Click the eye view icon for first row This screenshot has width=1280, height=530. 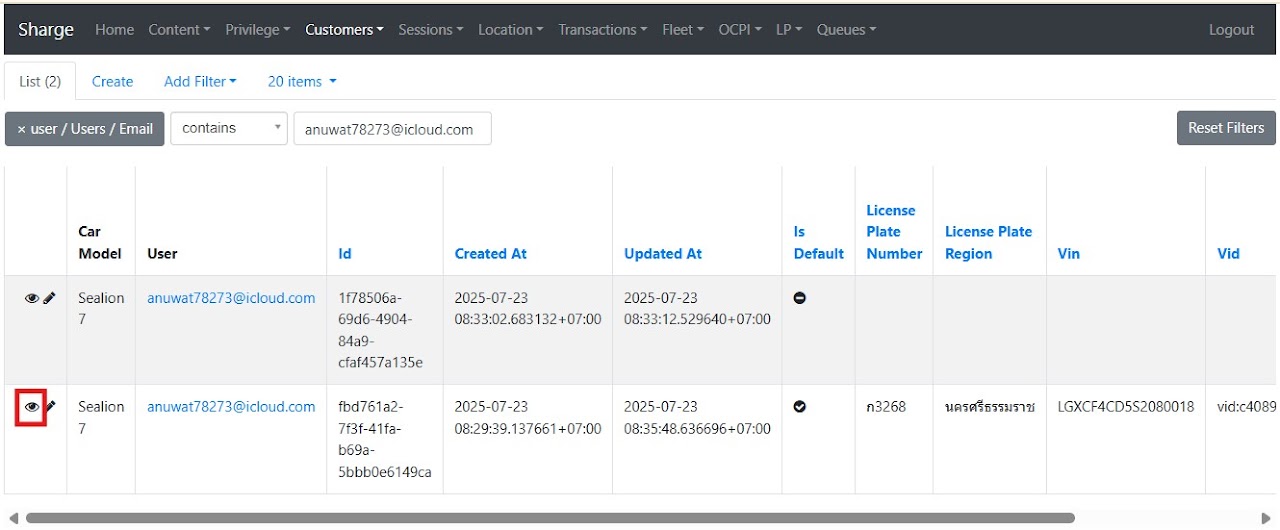[x=32, y=298]
